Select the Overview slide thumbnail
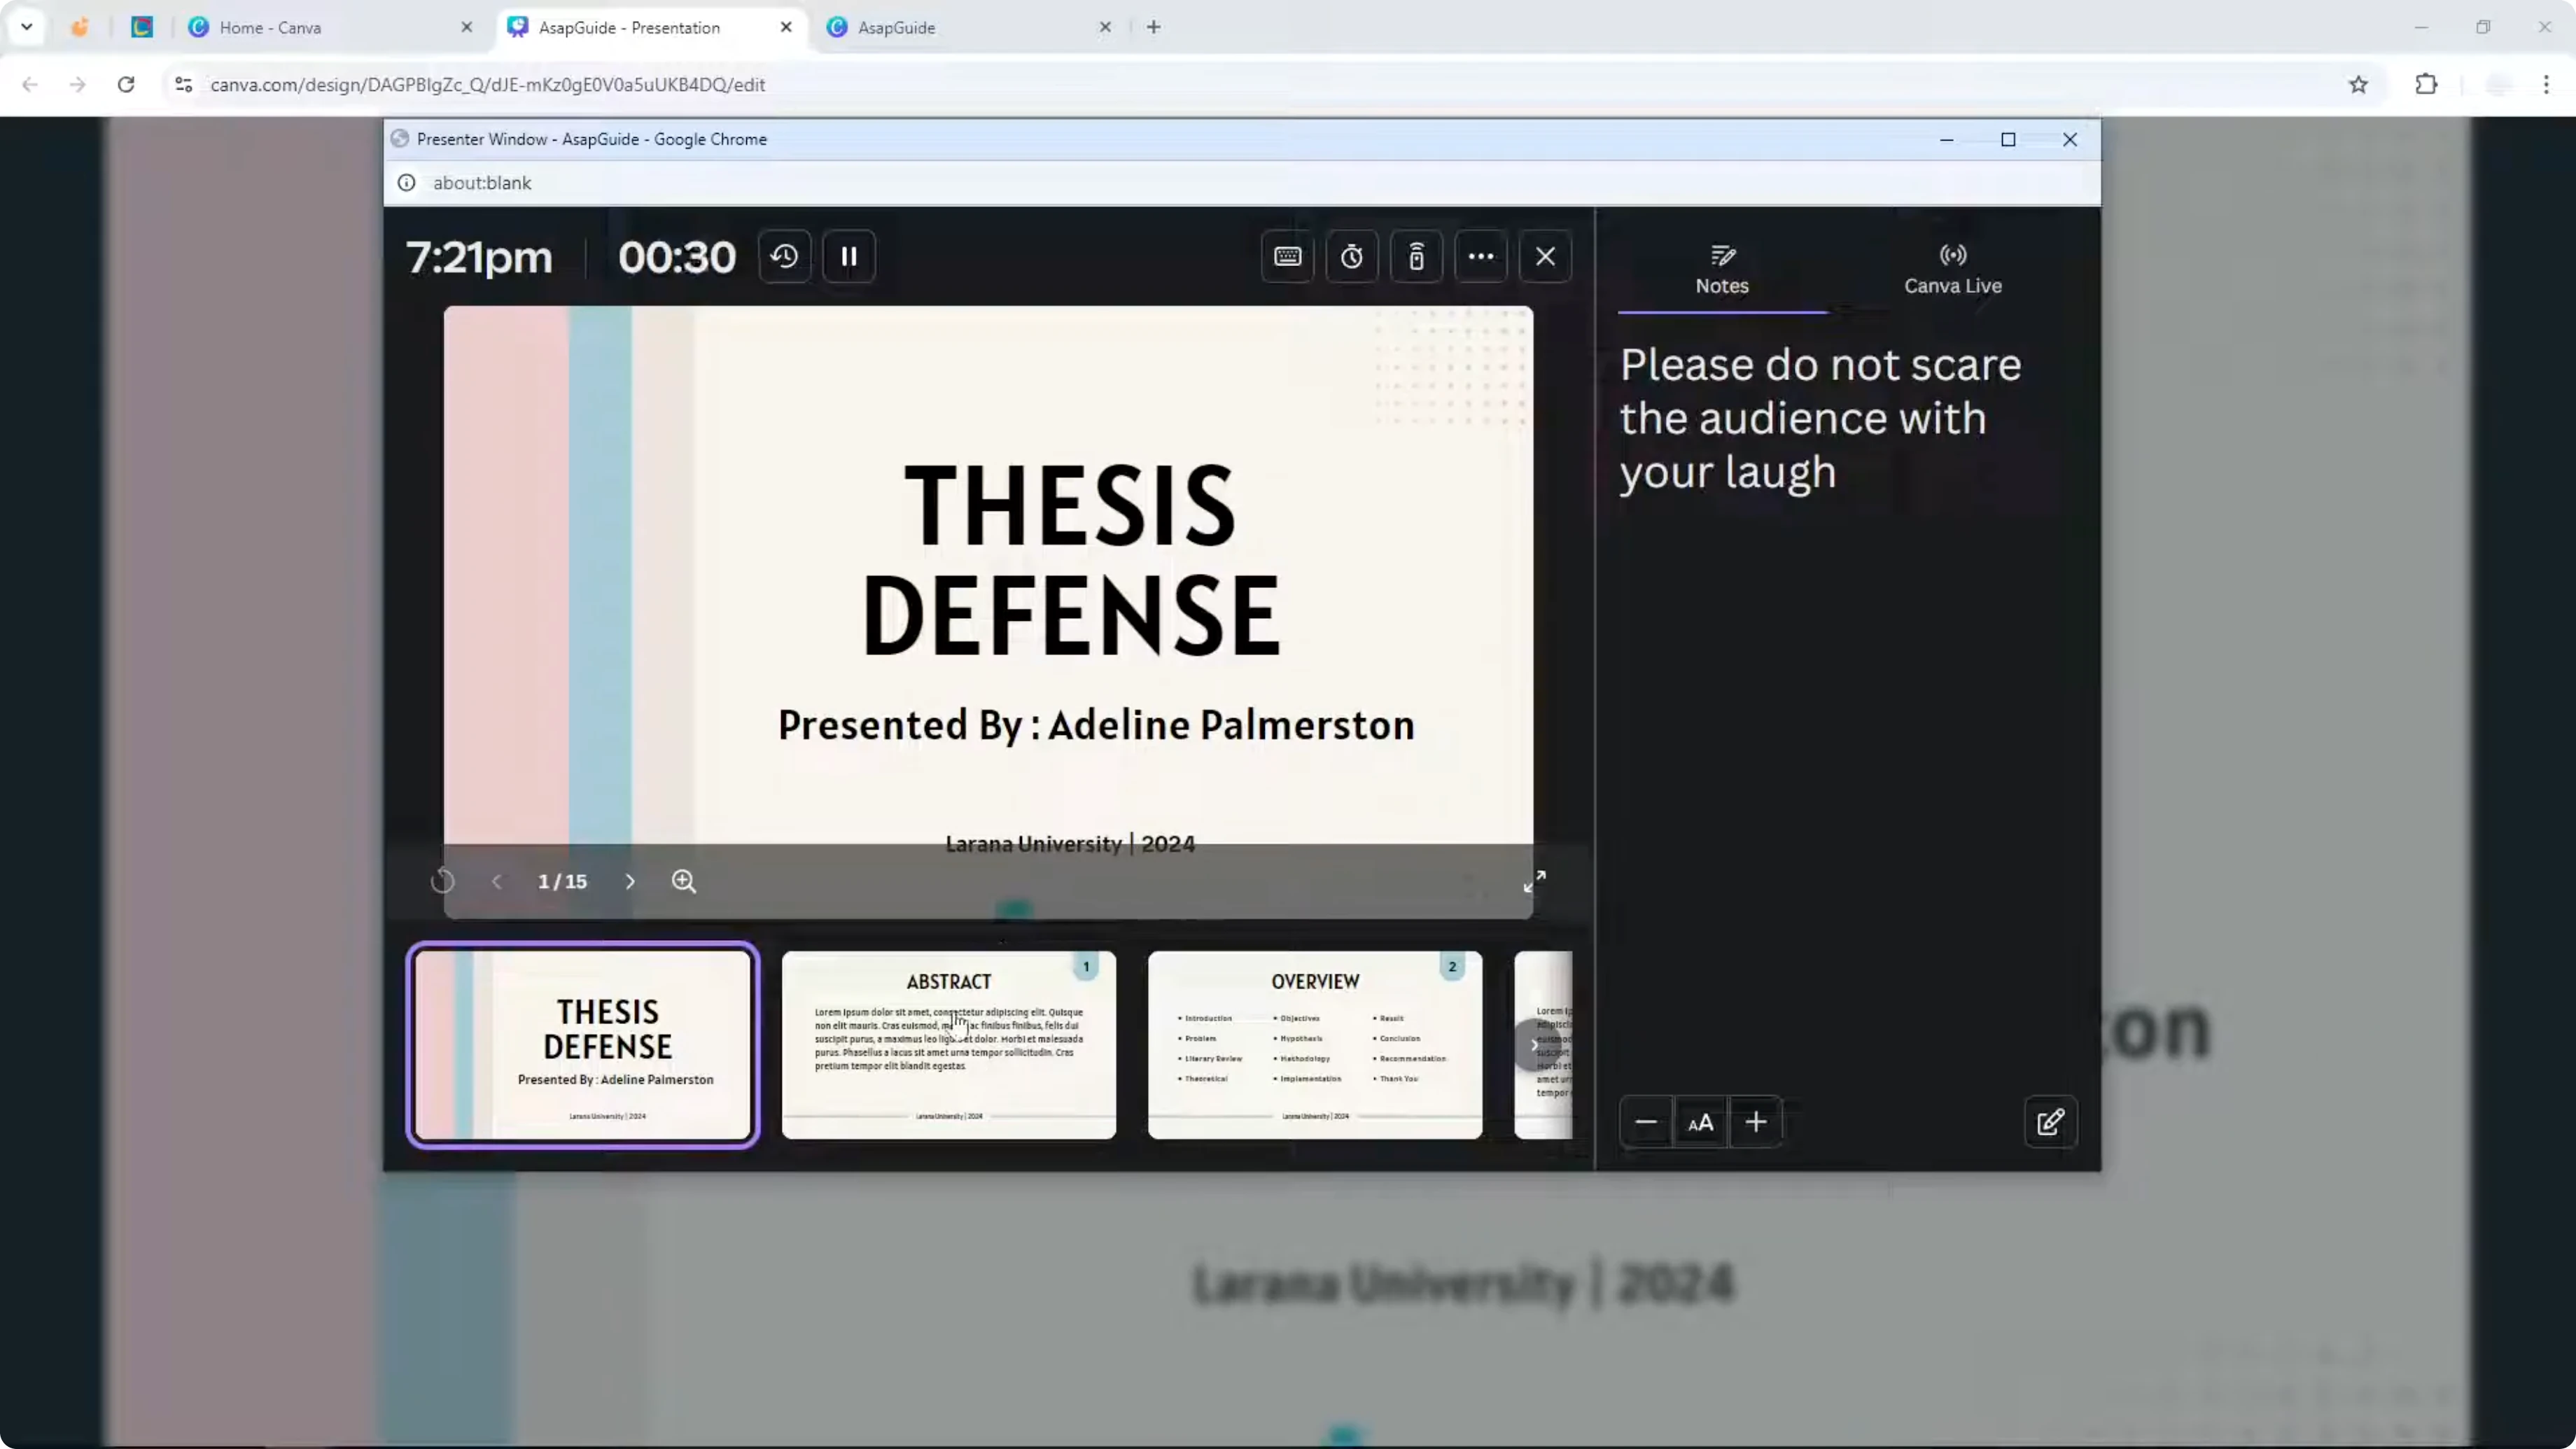 tap(1315, 1044)
